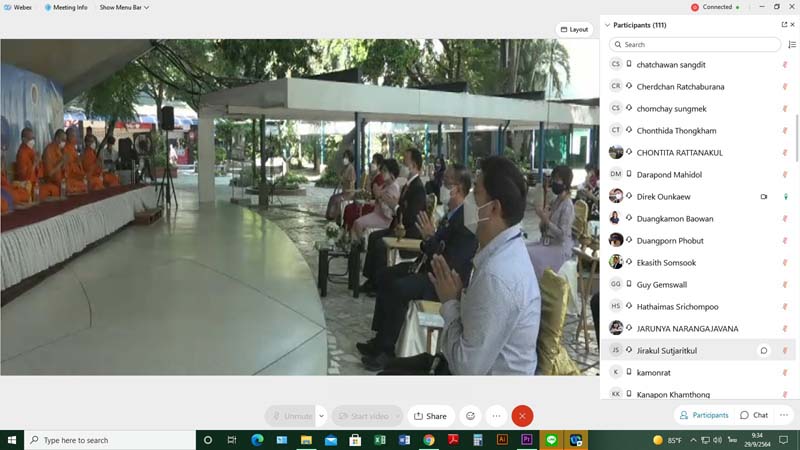Screen dimensions: 800x450
Task: Expand the audio options arrow beside Unmute
Action: (321, 416)
